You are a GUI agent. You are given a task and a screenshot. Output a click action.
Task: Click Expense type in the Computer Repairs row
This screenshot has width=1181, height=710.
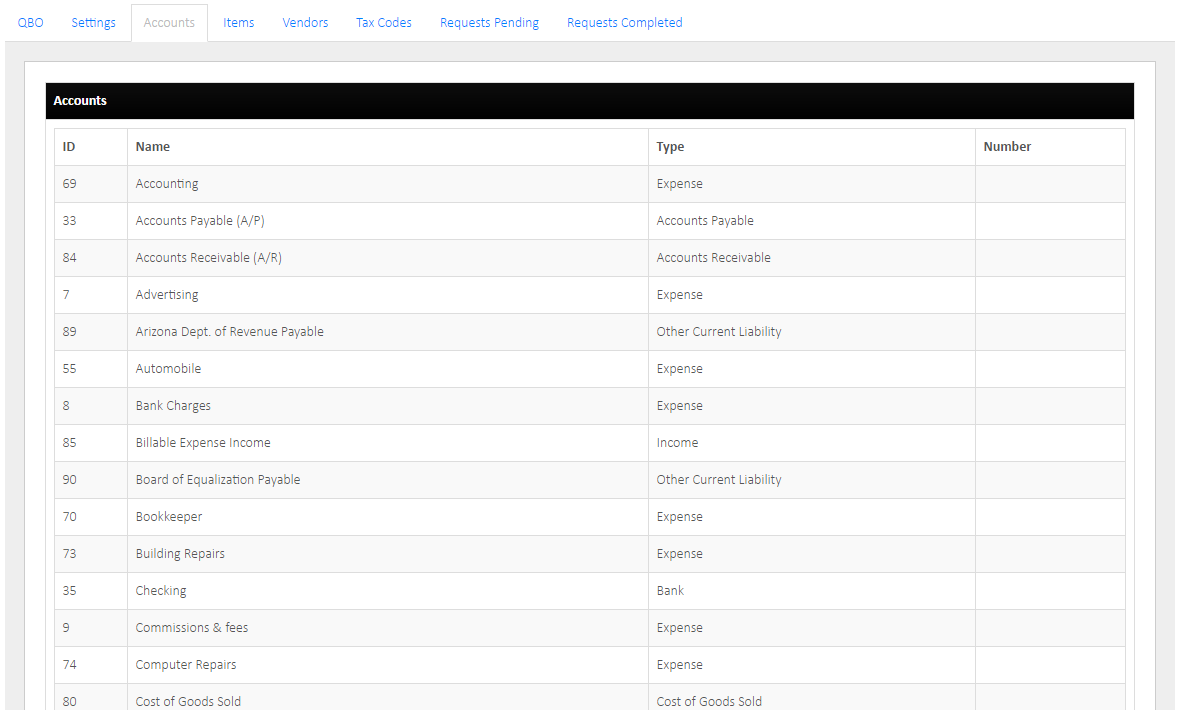tap(679, 664)
